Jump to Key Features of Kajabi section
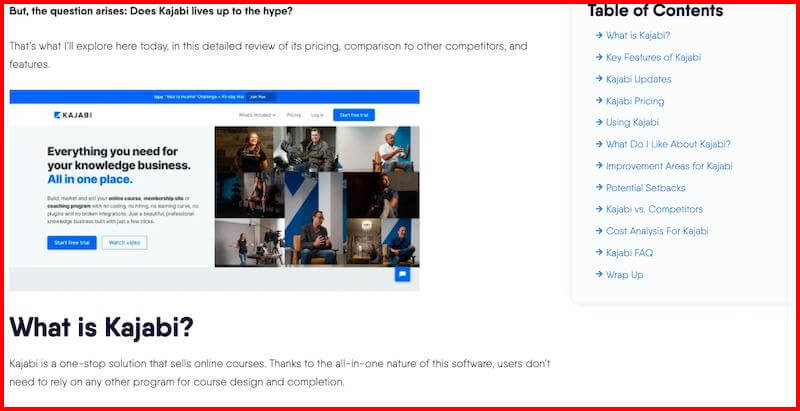The width and height of the screenshot is (800, 411). (653, 58)
